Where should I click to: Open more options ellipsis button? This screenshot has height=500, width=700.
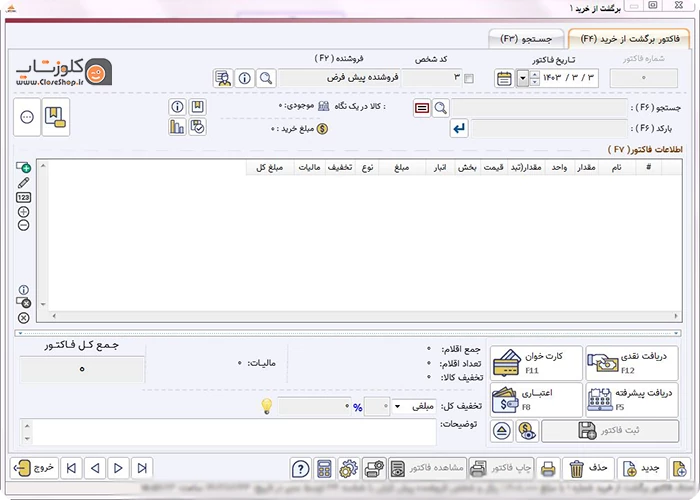27,117
